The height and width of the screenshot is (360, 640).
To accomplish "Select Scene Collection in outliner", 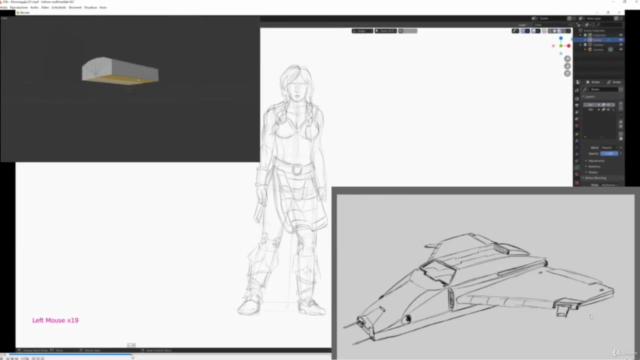I will pos(594,31).
